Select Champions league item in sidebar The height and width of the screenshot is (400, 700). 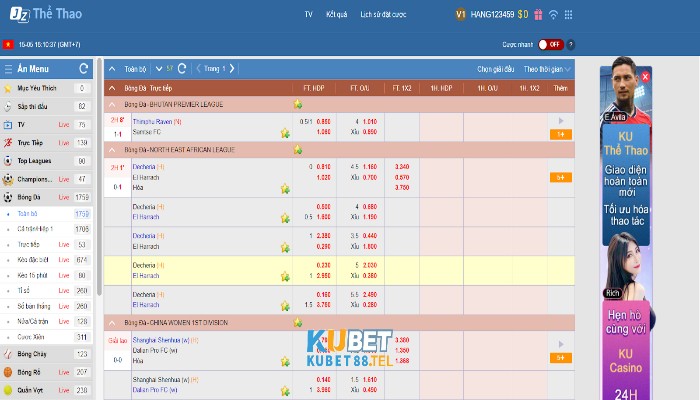(46, 179)
